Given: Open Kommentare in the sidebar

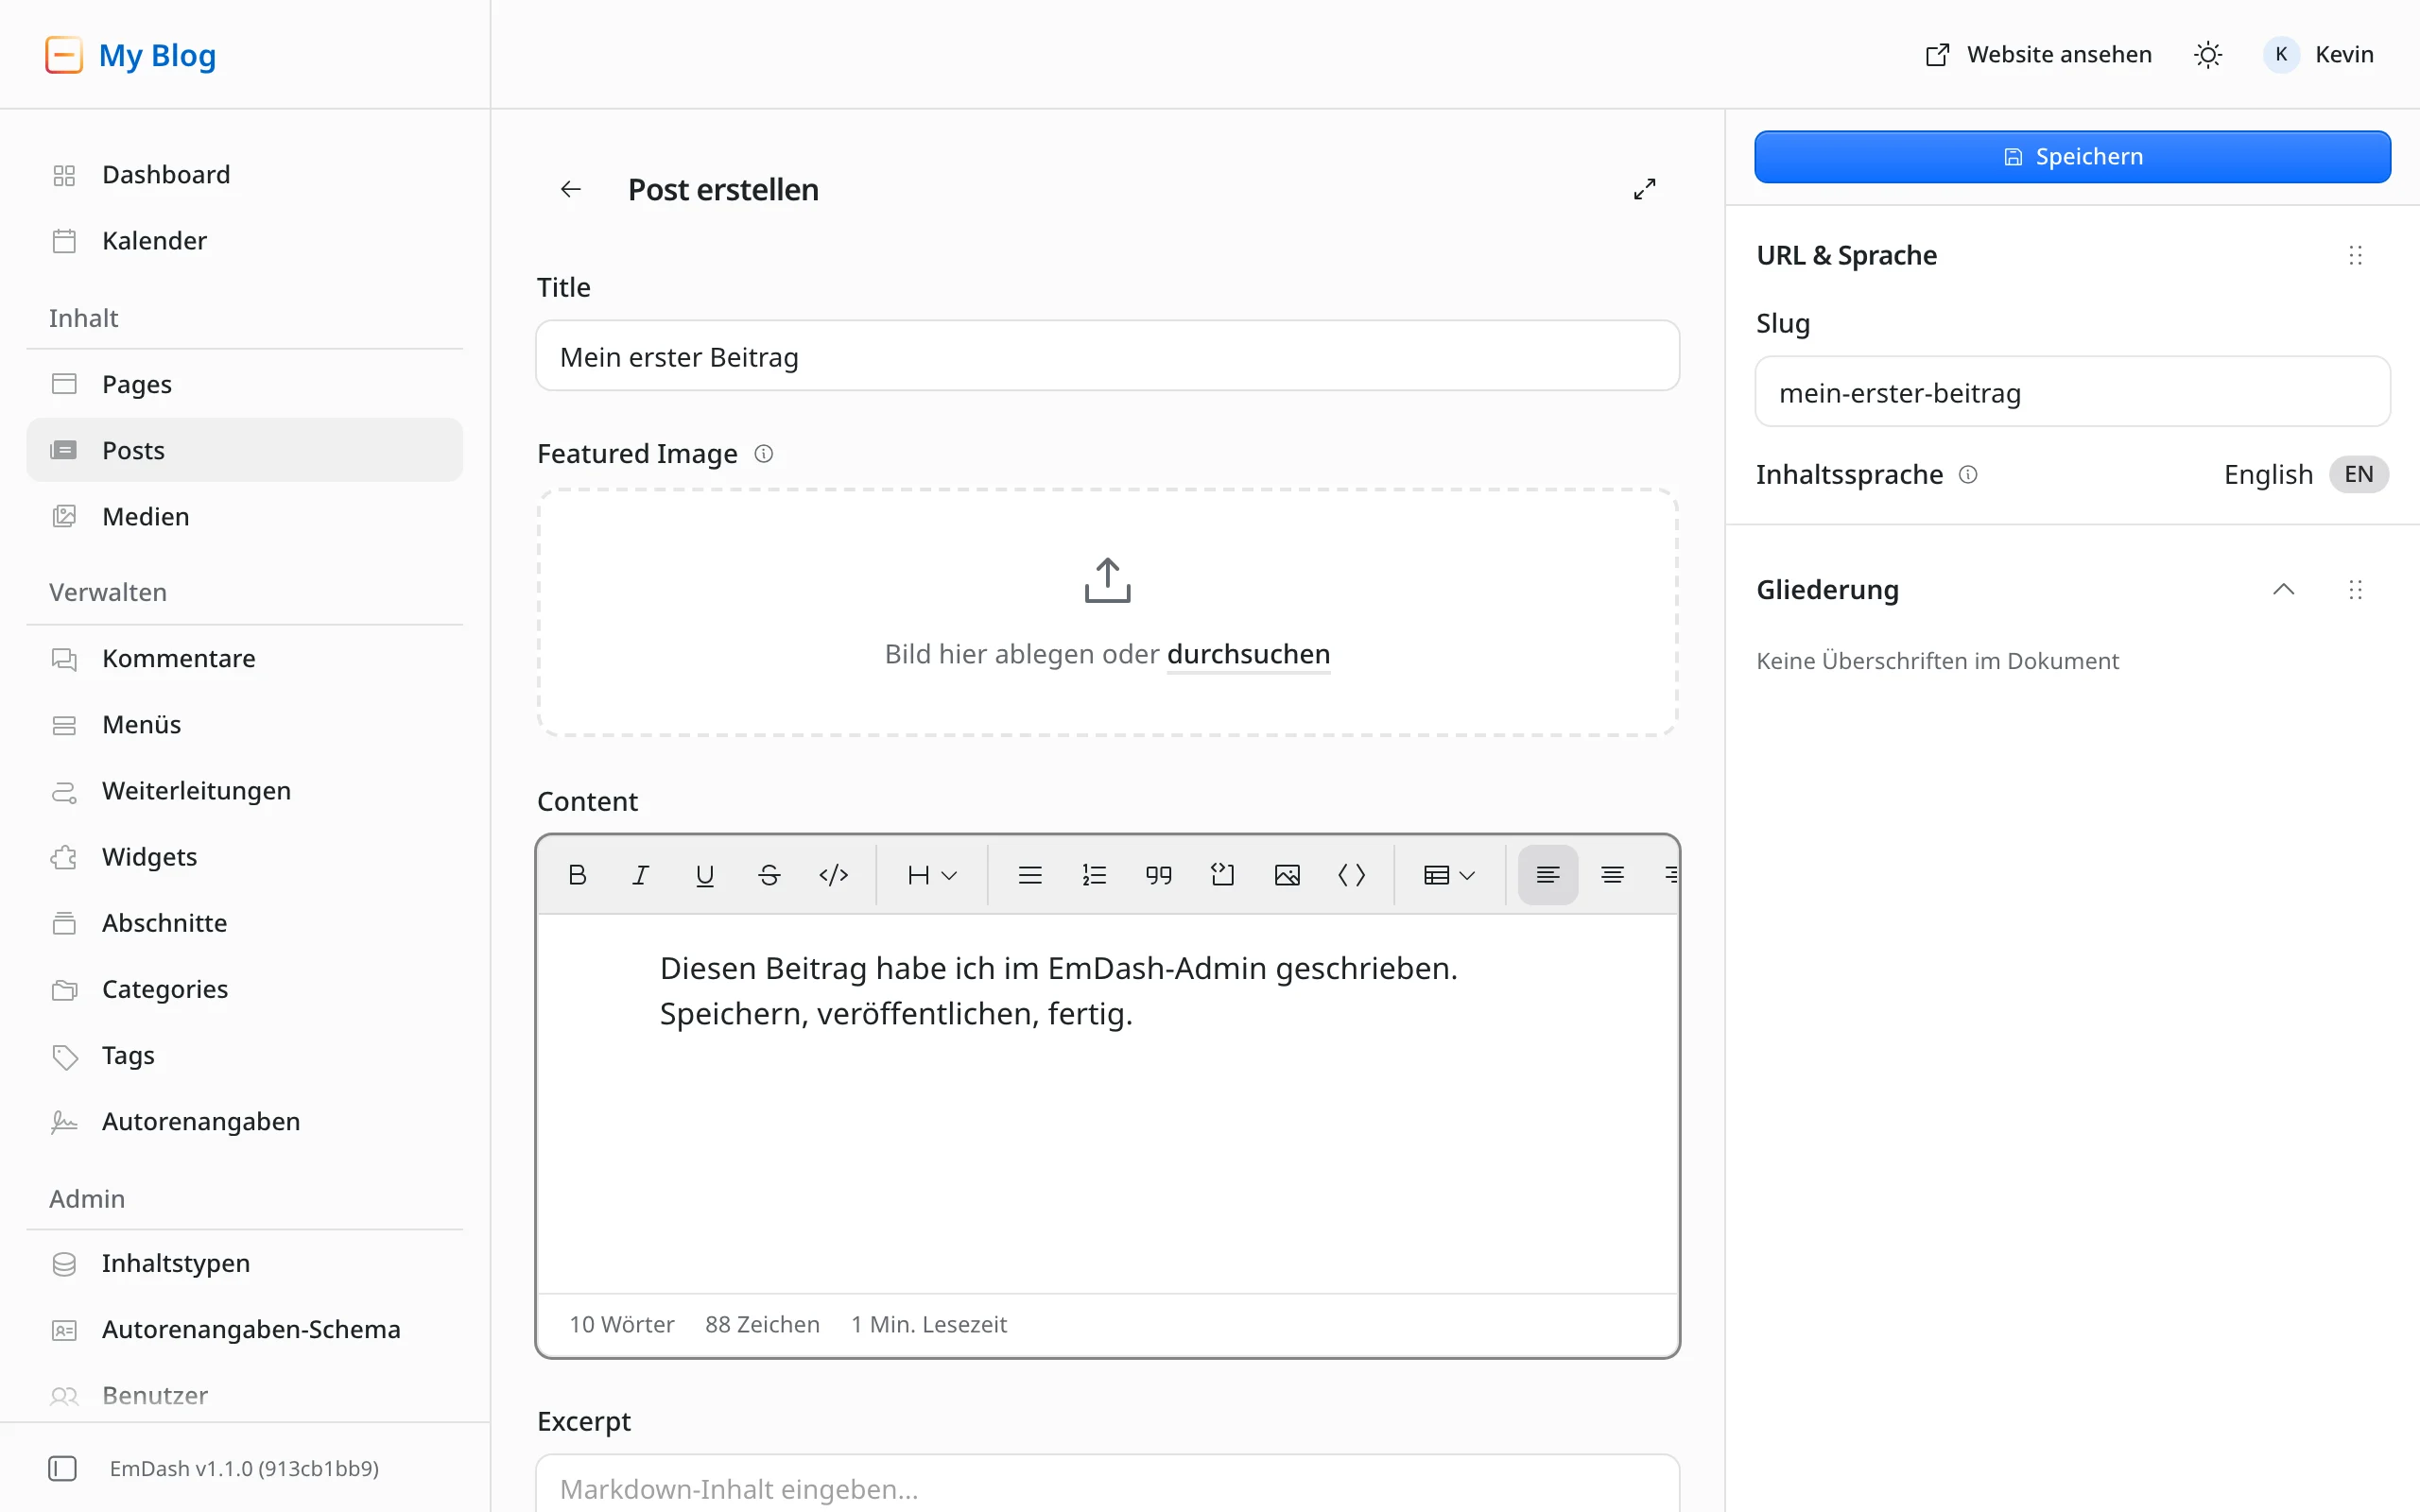Looking at the screenshot, I should (x=245, y=658).
